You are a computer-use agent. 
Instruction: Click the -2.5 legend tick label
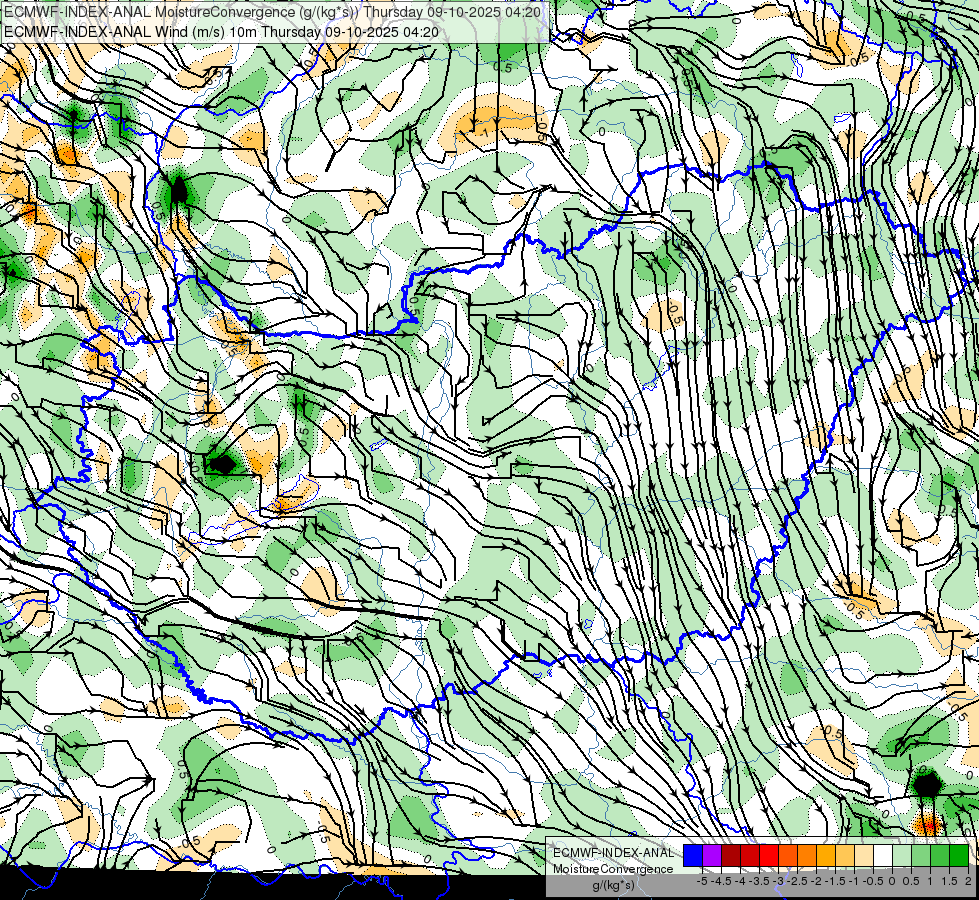point(799,881)
